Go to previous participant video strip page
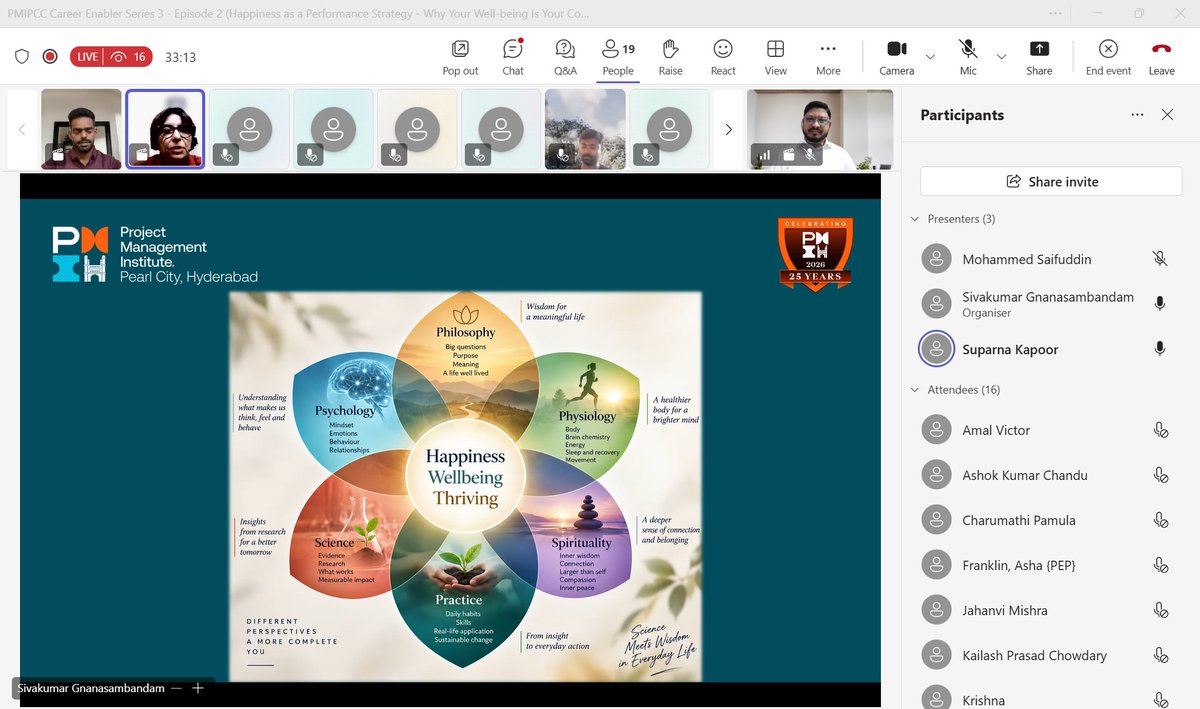 21,129
